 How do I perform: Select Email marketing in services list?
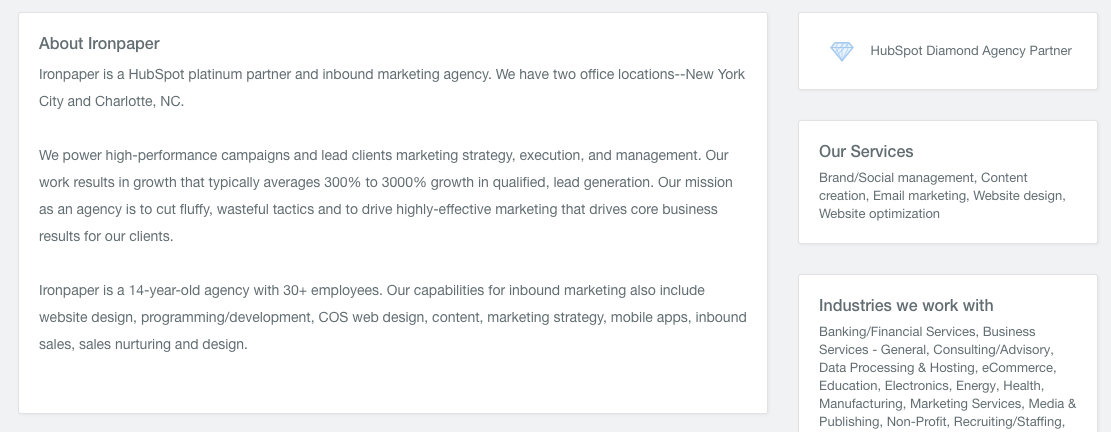coord(919,196)
